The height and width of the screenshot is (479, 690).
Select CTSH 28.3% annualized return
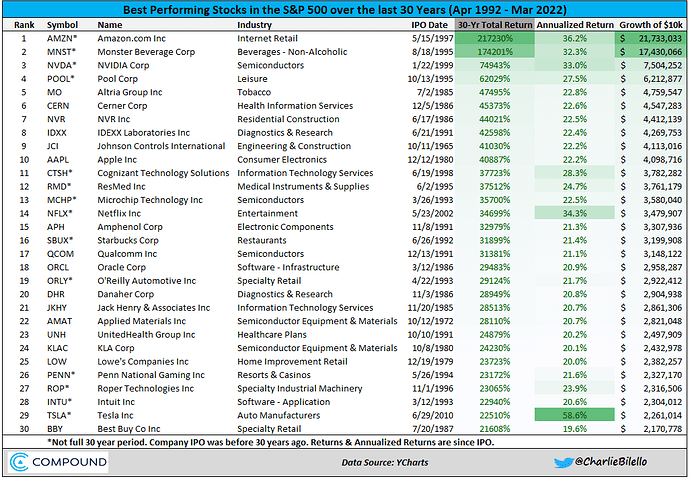pyautogui.click(x=575, y=173)
